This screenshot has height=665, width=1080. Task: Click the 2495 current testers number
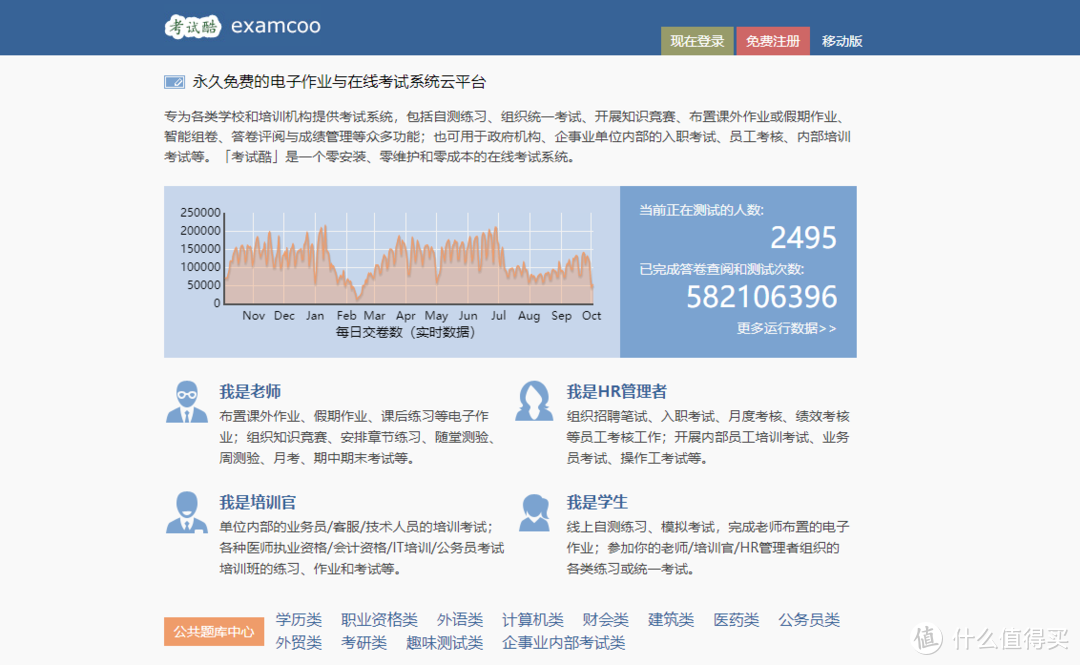tap(804, 238)
